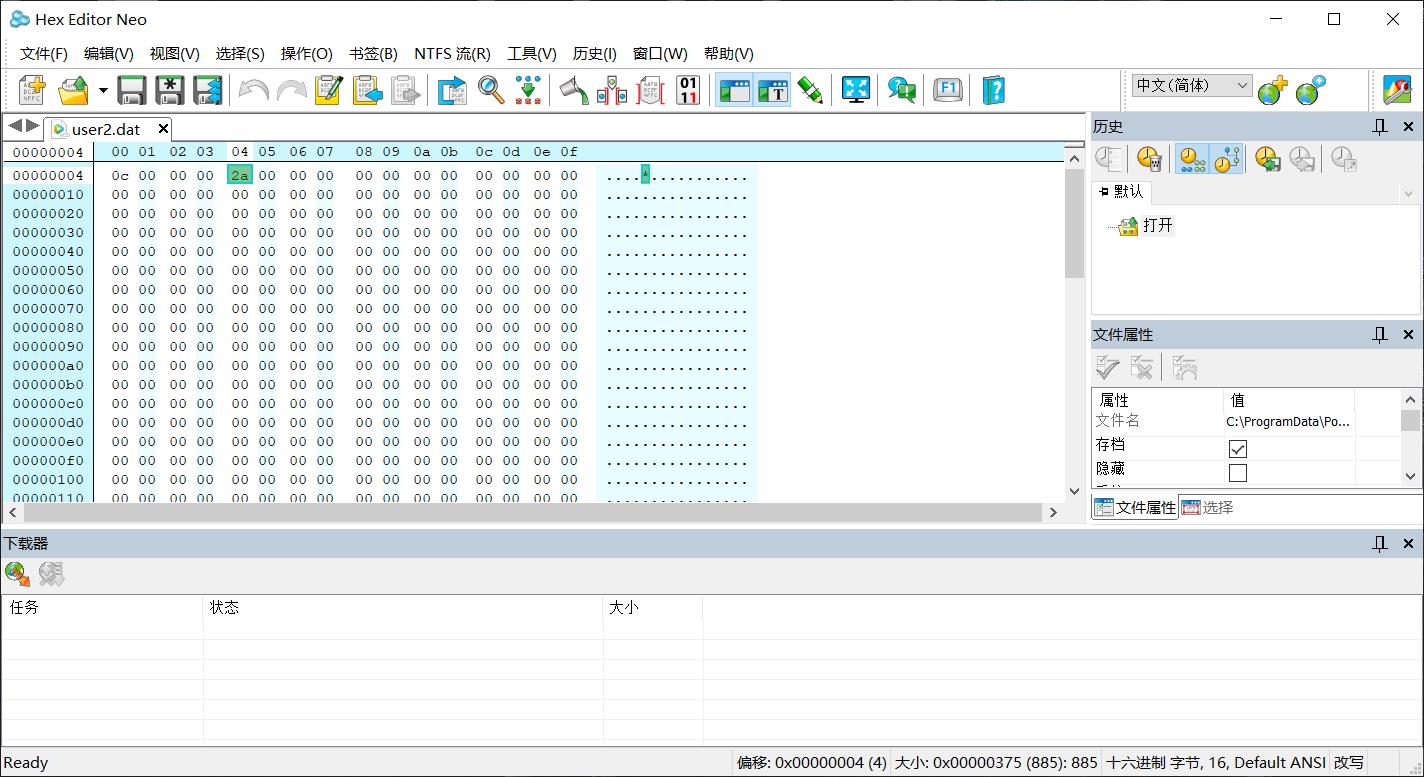Click the history purge trash clock icon
1424x777 pixels.
pyautogui.click(x=1149, y=159)
